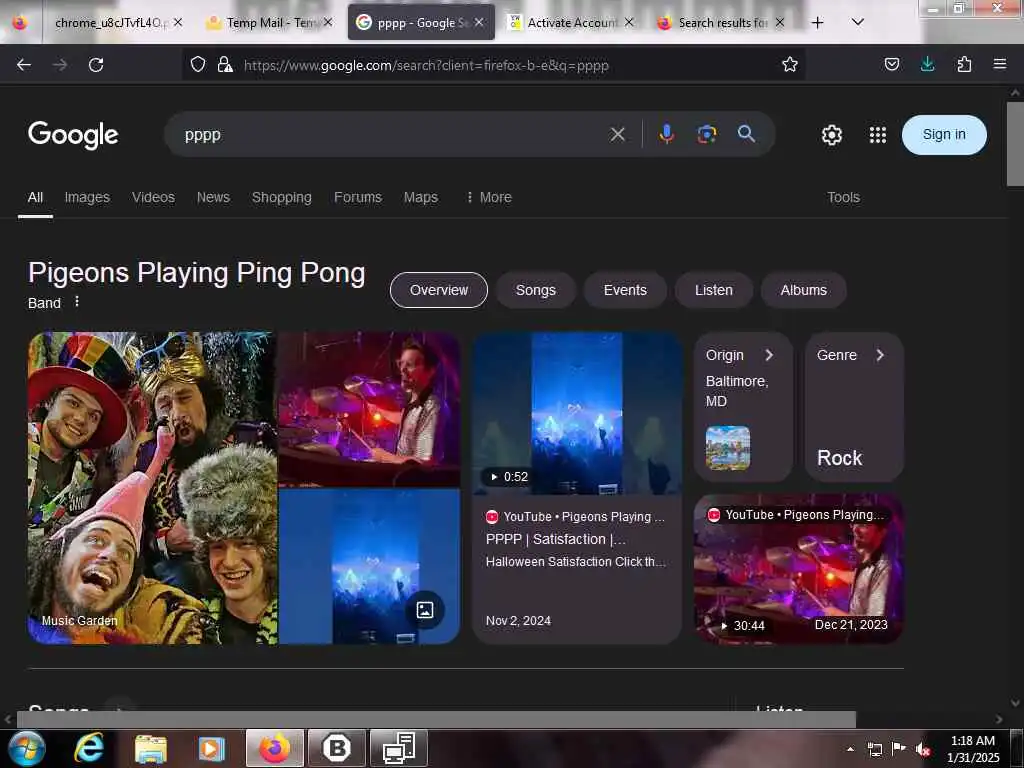Switch to the chrome_u8cJTvfL4O tab

(x=110, y=23)
